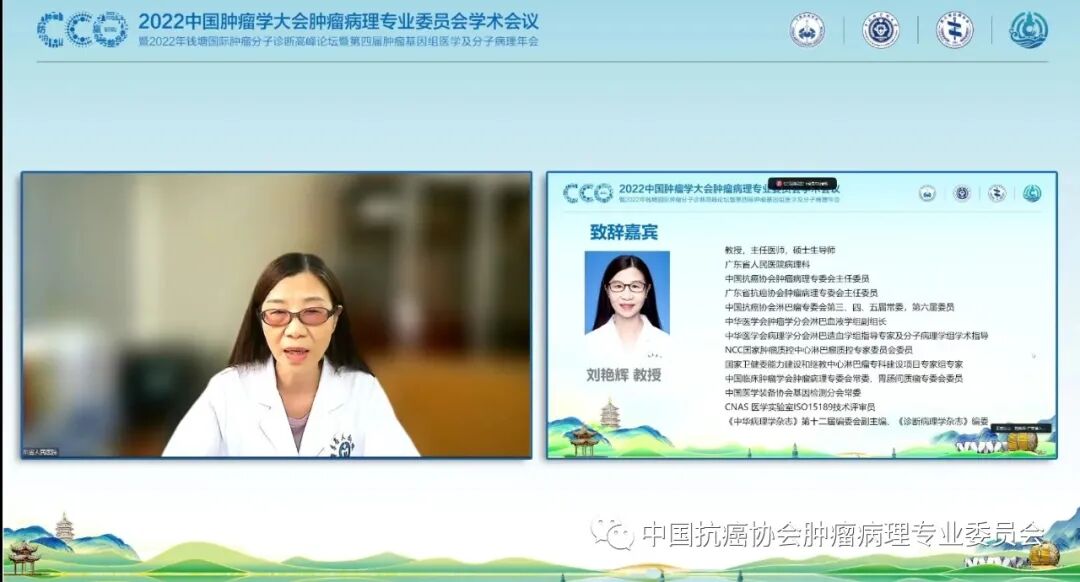Click the CCO conference logo in the page header

(82, 30)
